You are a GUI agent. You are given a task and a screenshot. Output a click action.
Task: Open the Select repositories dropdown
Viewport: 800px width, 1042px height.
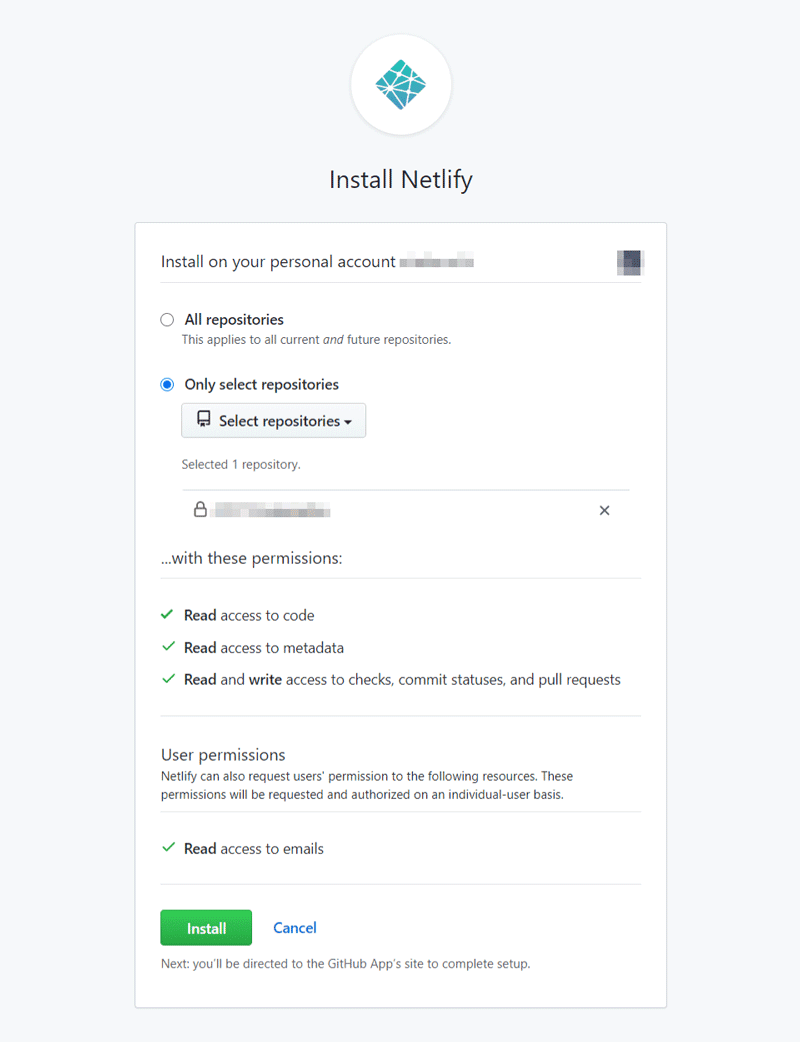point(273,421)
